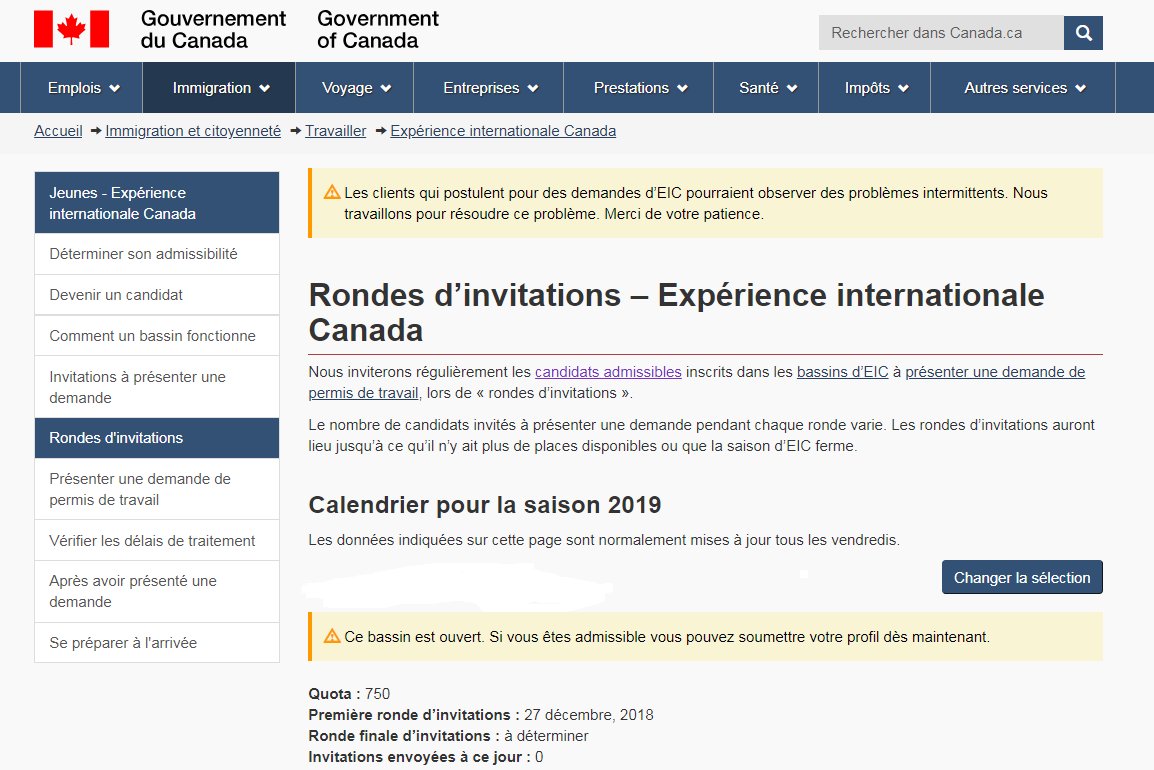The image size is (1154, 770).
Task: Open 'Jeunes - Expérience internationale Canada' sidebar header
Action: pos(157,202)
